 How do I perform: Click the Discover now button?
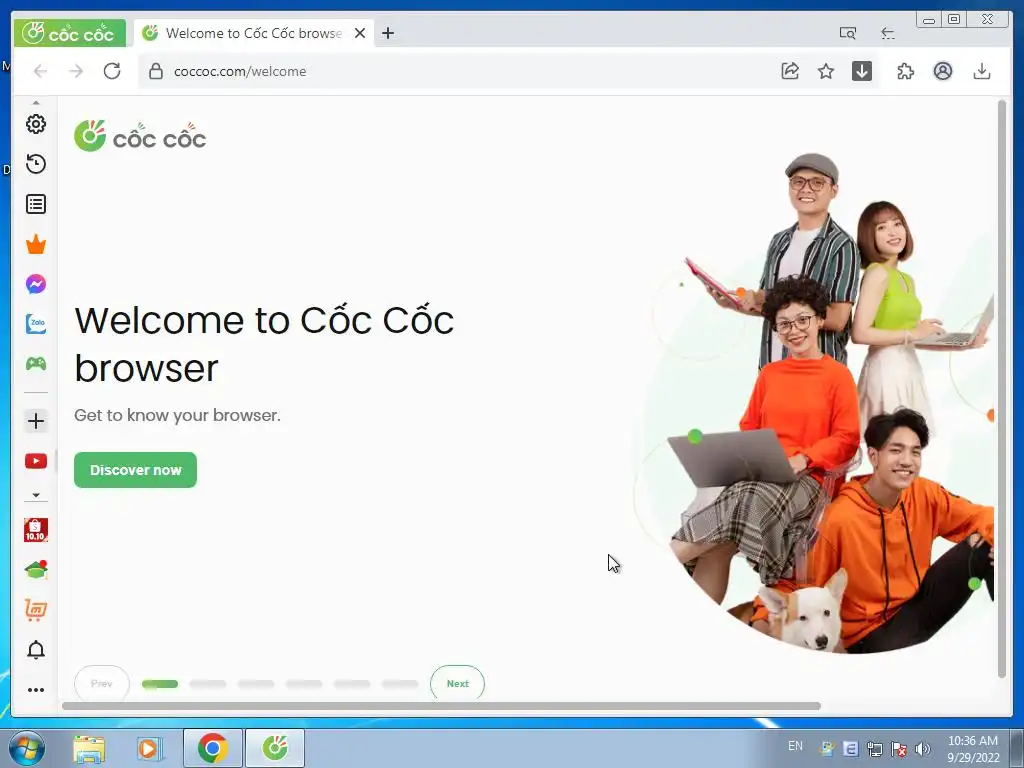point(135,470)
